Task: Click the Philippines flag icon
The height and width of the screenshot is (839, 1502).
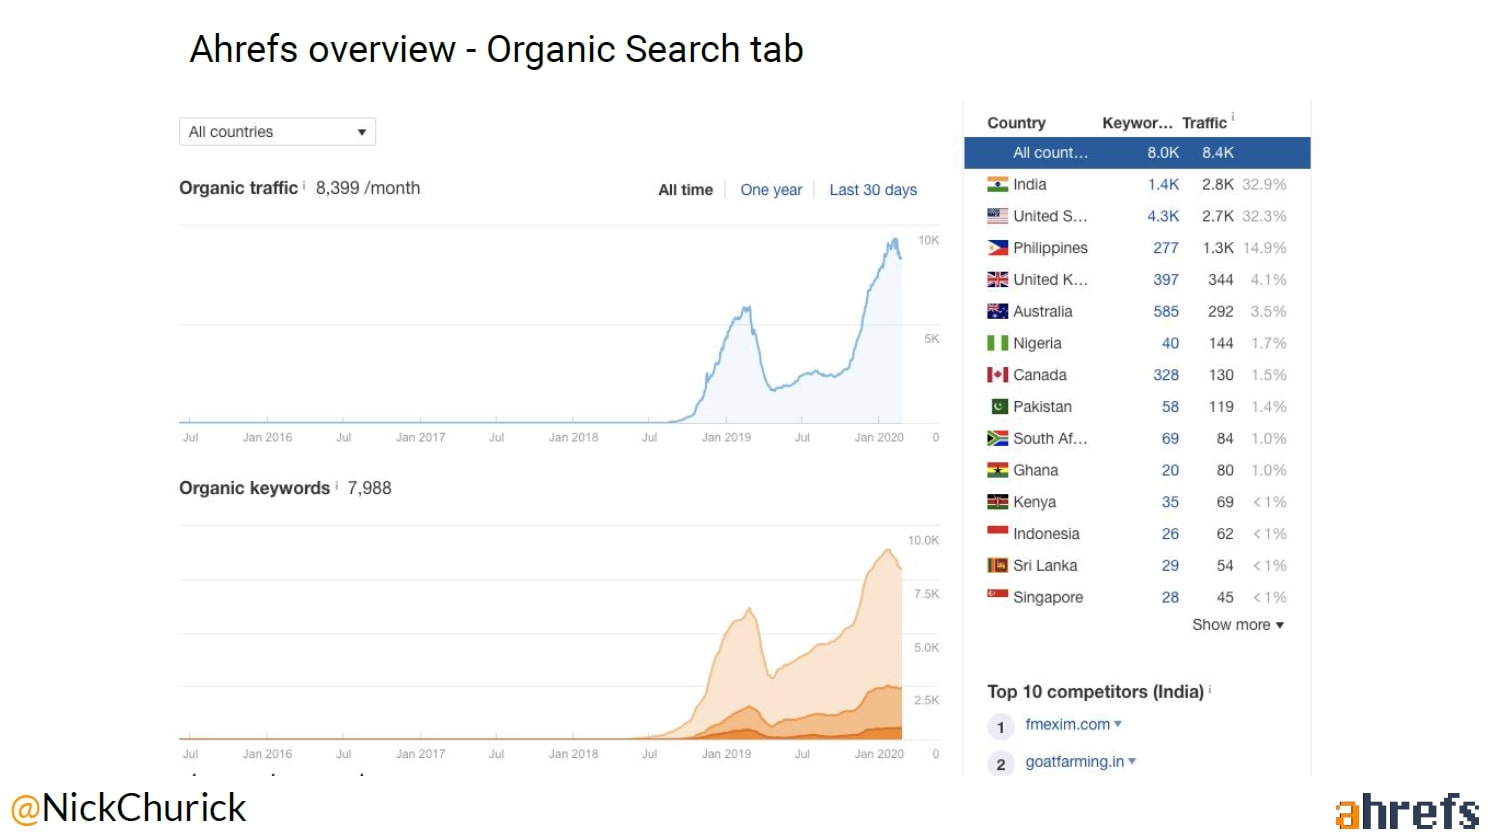Action: (997, 248)
